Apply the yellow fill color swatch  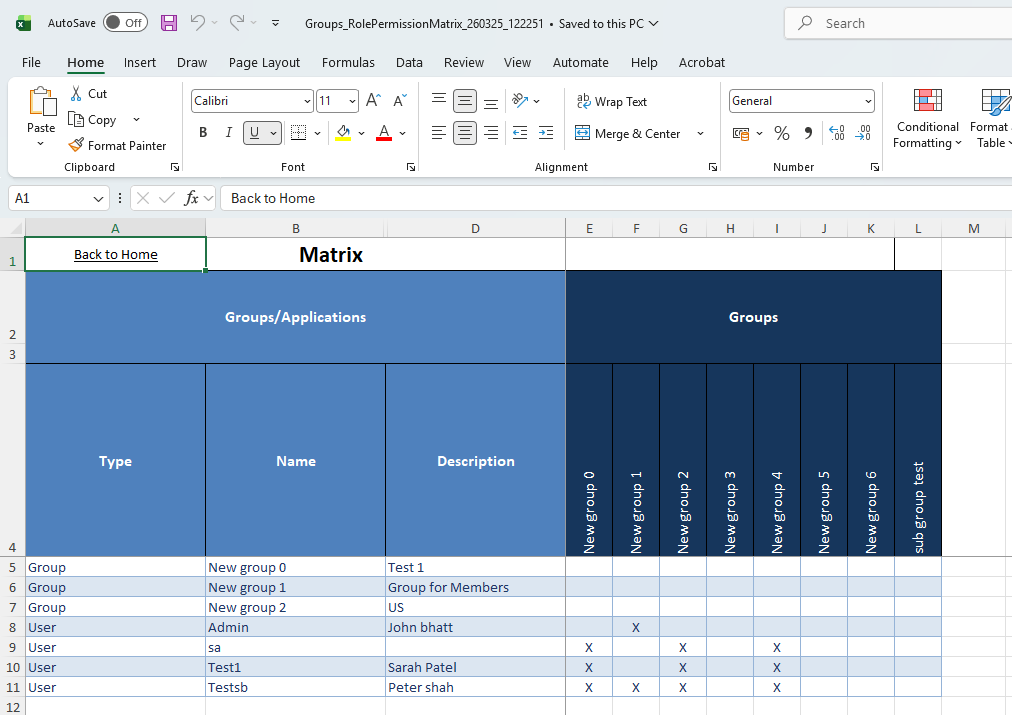pyautogui.click(x=343, y=133)
